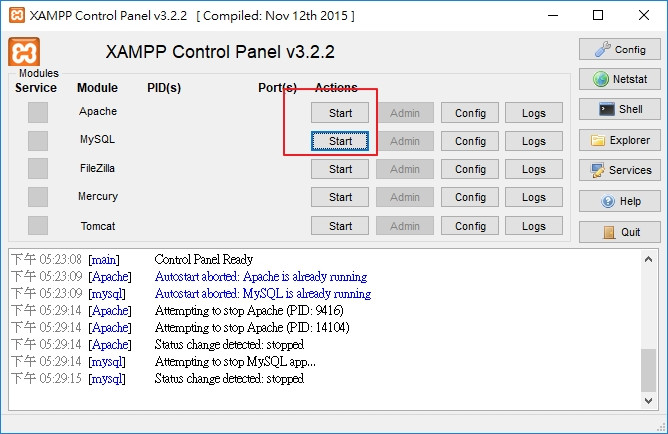Toggle MySQL service install box
The image size is (668, 434).
click(38, 141)
